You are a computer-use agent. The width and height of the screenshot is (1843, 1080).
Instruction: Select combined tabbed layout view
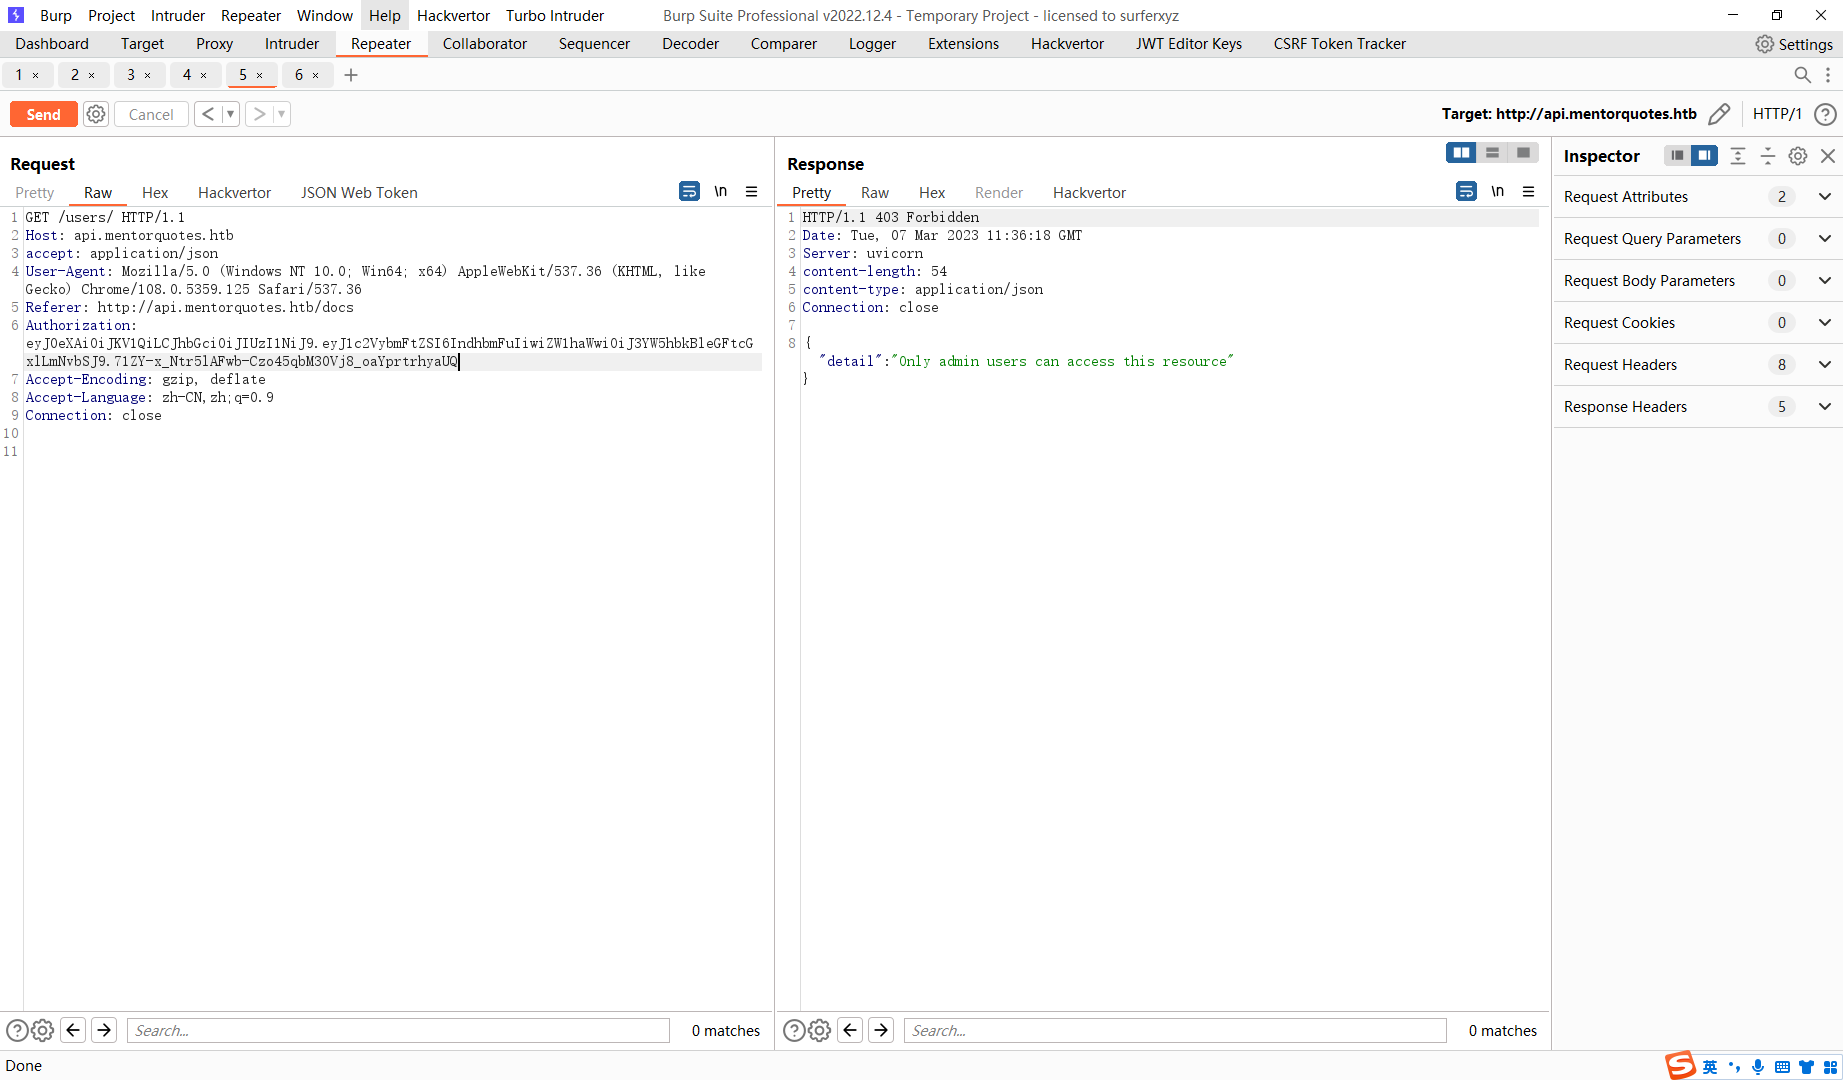coord(1523,152)
